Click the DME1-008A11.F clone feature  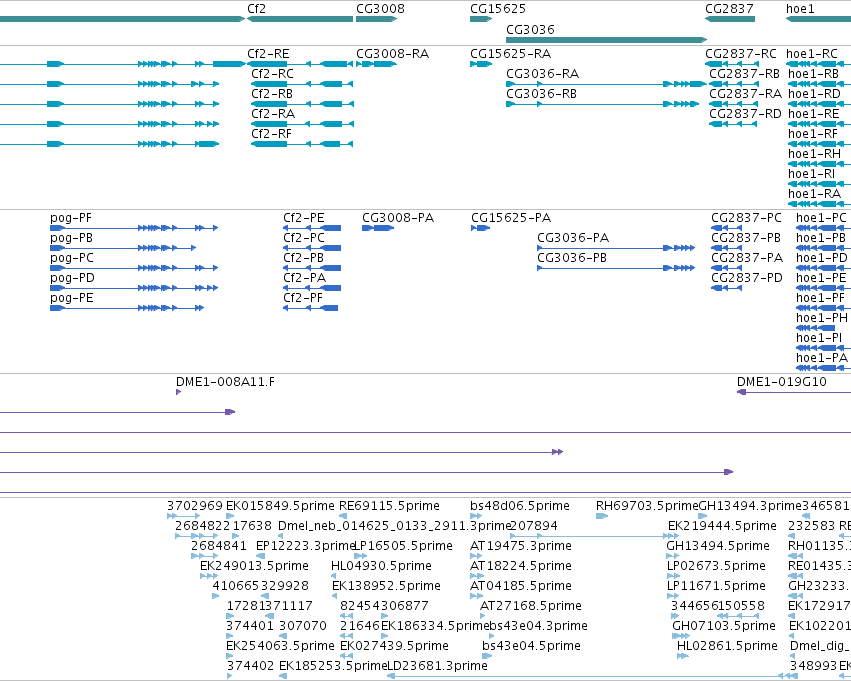tap(179, 392)
